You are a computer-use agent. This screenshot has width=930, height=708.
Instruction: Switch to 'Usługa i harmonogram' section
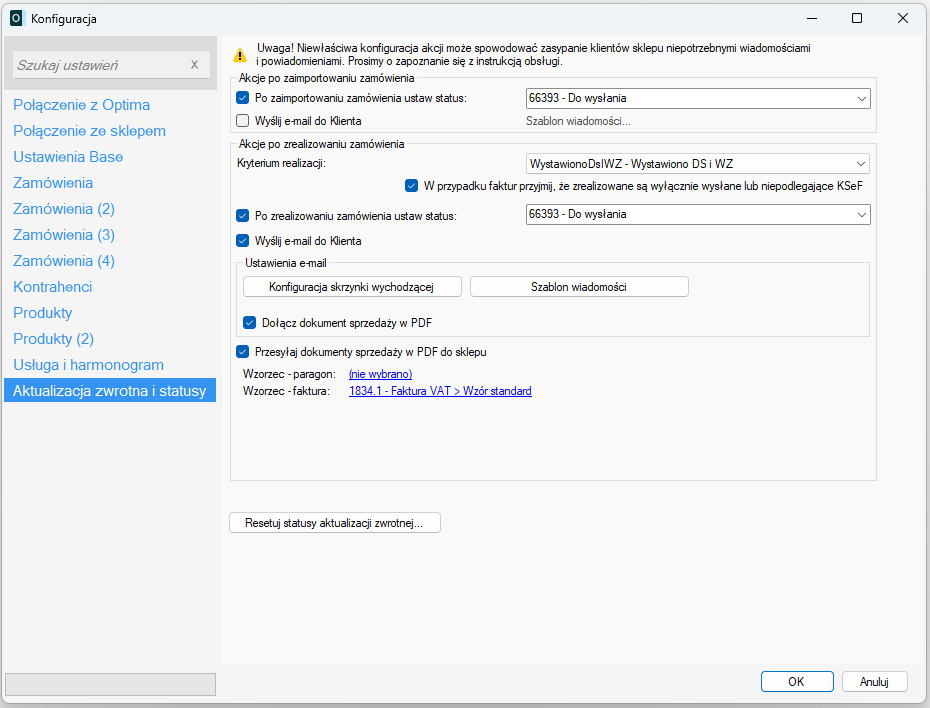click(x=88, y=365)
